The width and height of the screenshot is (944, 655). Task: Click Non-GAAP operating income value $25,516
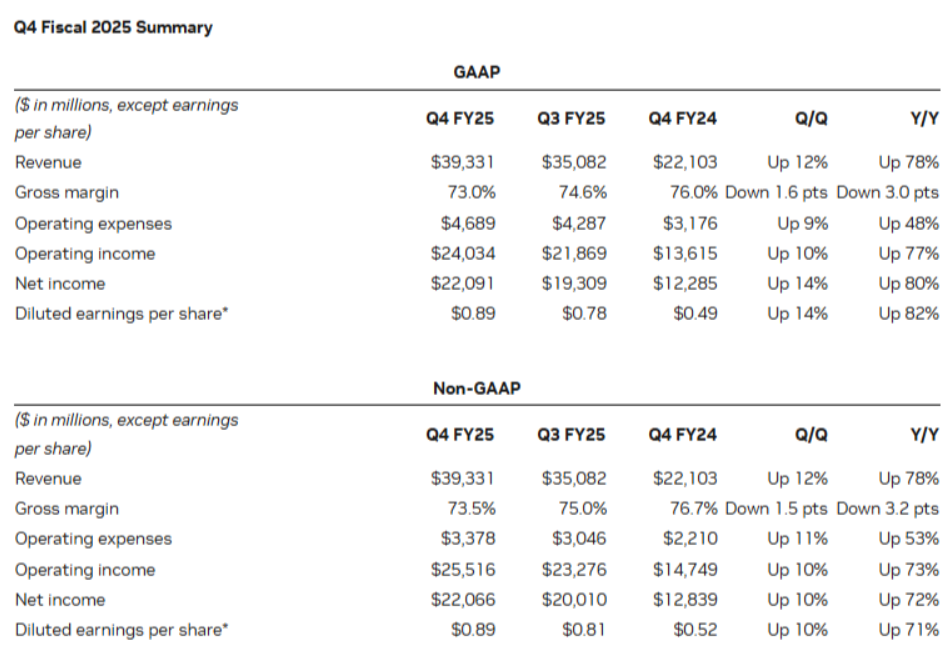(x=462, y=570)
